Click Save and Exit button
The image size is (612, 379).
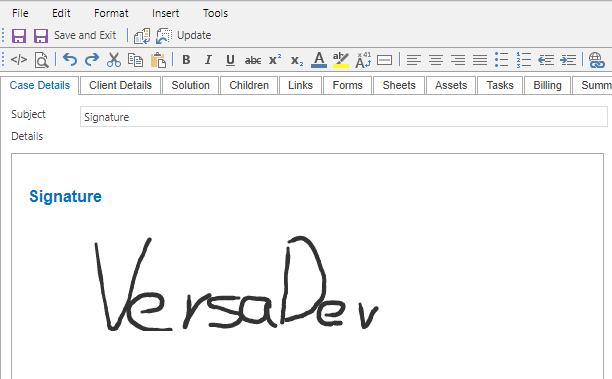point(75,36)
